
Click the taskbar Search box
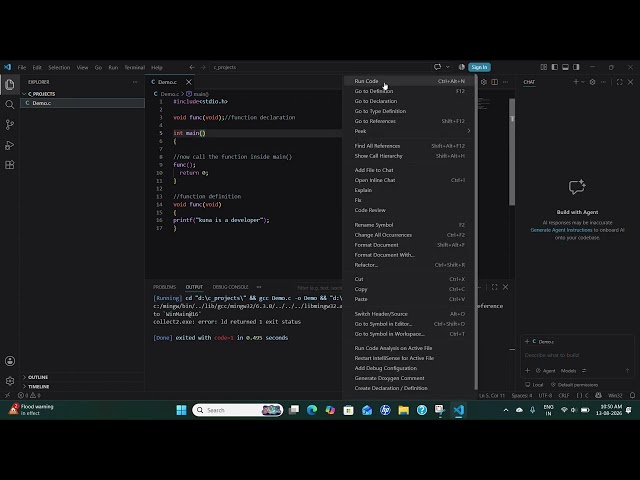pyautogui.click(x=238, y=410)
